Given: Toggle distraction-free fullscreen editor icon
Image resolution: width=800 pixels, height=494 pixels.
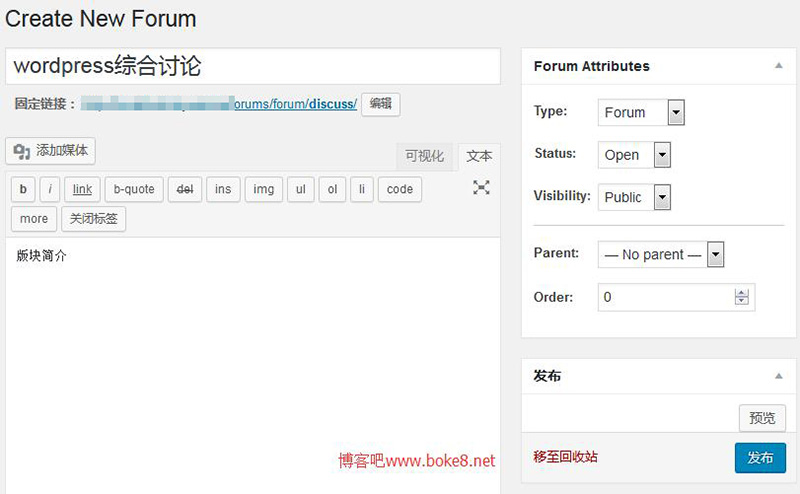Looking at the screenshot, I should [481, 188].
